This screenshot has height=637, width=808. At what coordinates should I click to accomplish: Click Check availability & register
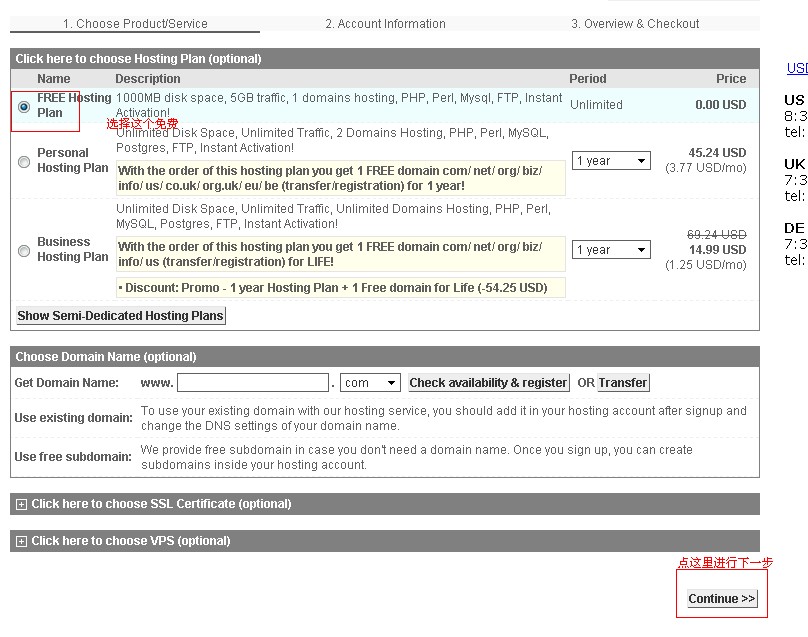488,382
